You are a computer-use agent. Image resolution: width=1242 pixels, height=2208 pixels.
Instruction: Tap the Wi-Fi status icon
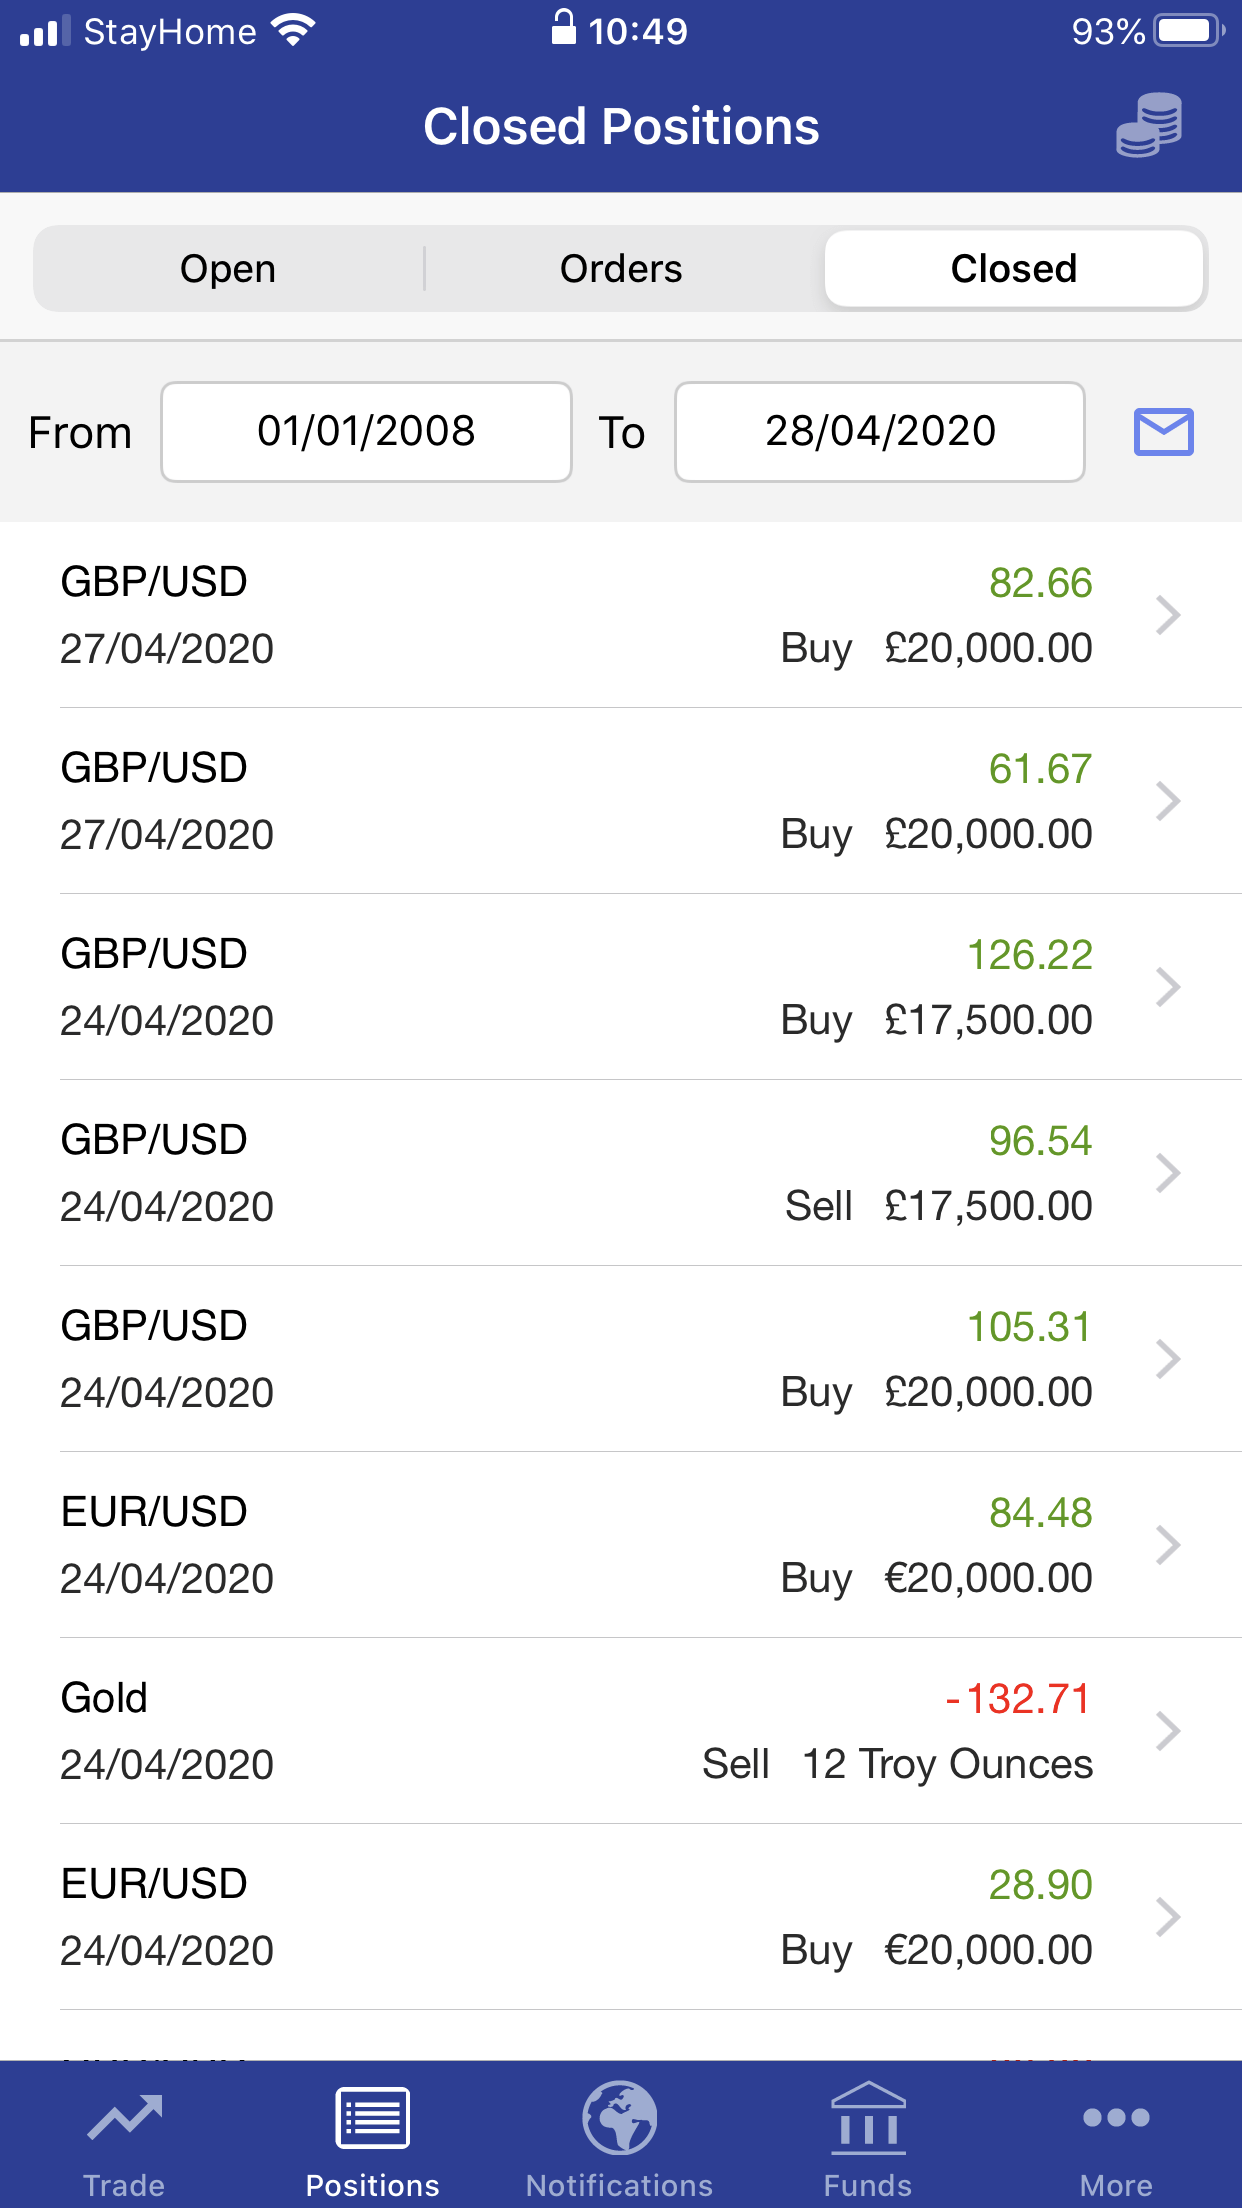(293, 31)
